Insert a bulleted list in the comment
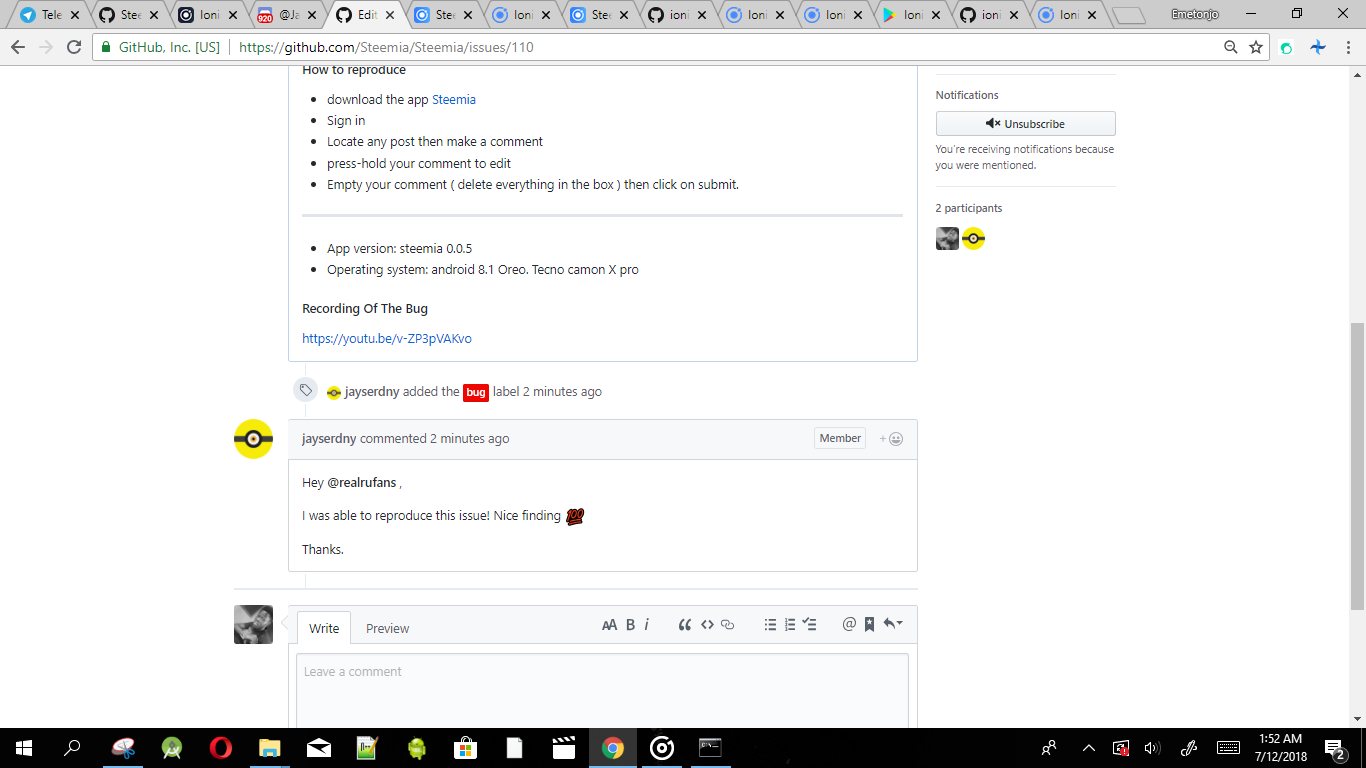1366x768 pixels. coord(770,625)
